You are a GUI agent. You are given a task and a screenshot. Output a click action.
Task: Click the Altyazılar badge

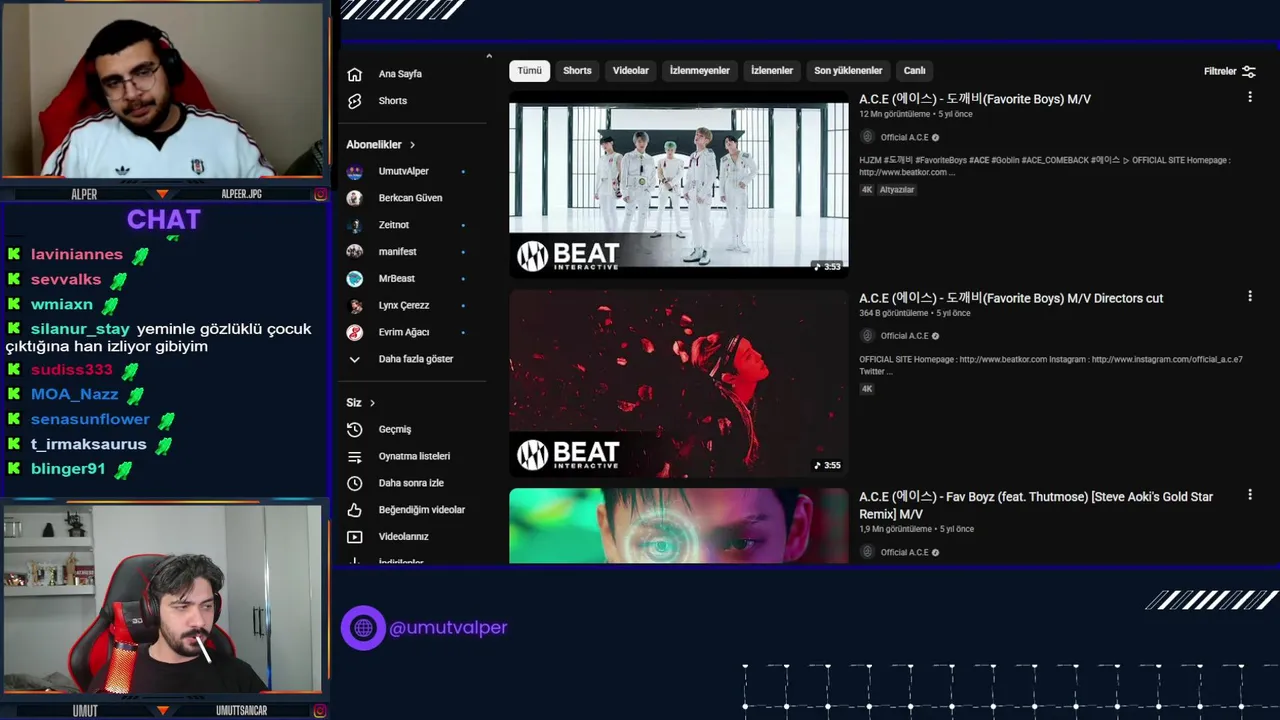pos(897,190)
